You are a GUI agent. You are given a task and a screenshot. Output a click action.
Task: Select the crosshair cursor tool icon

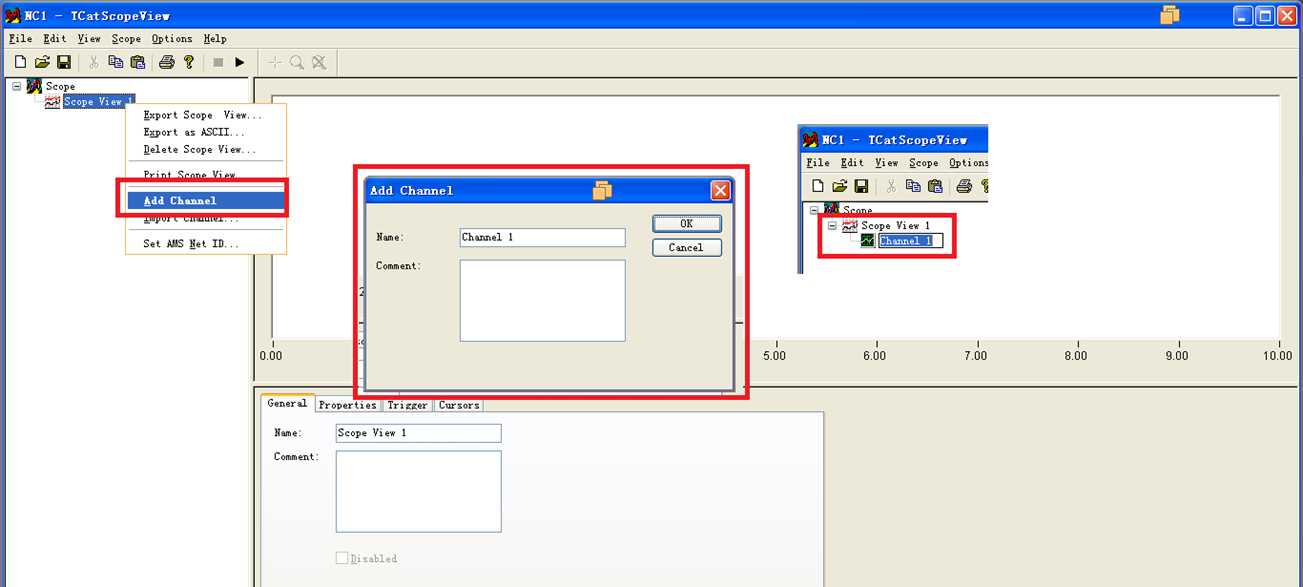point(275,62)
